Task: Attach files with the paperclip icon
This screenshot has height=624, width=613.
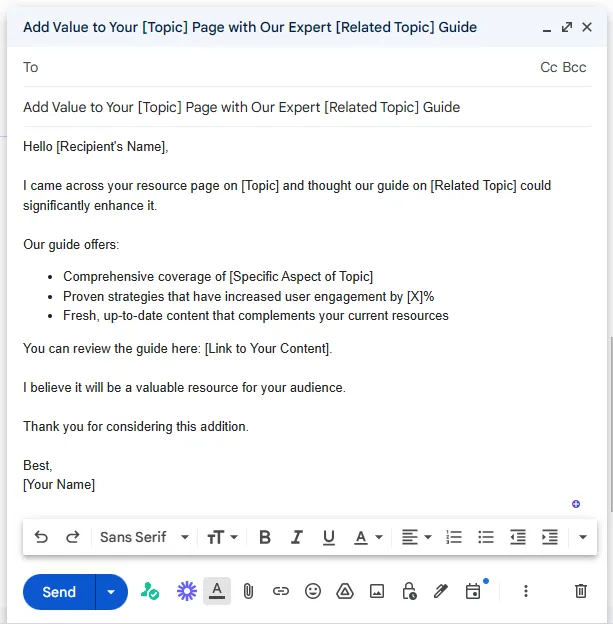Action: [x=248, y=591]
